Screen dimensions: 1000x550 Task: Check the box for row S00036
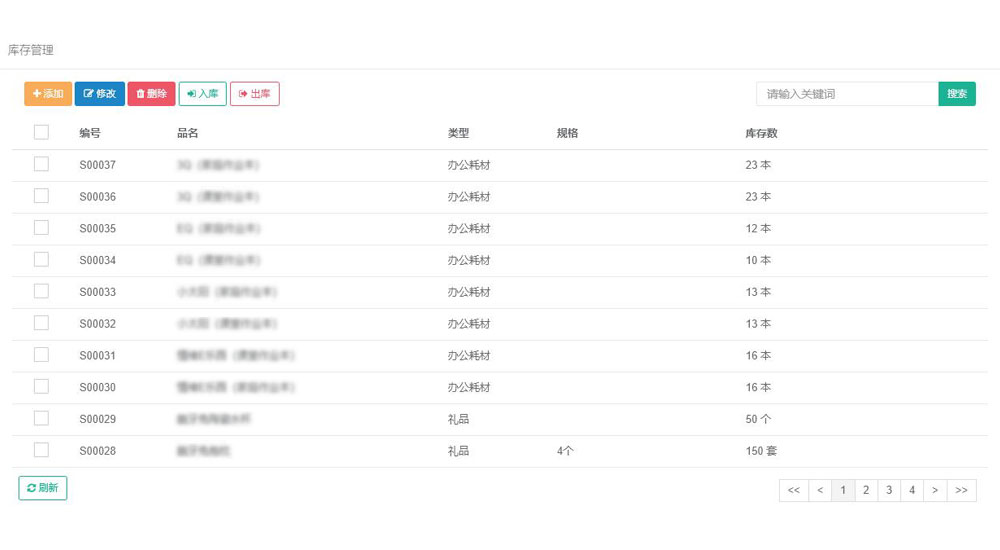[41, 196]
